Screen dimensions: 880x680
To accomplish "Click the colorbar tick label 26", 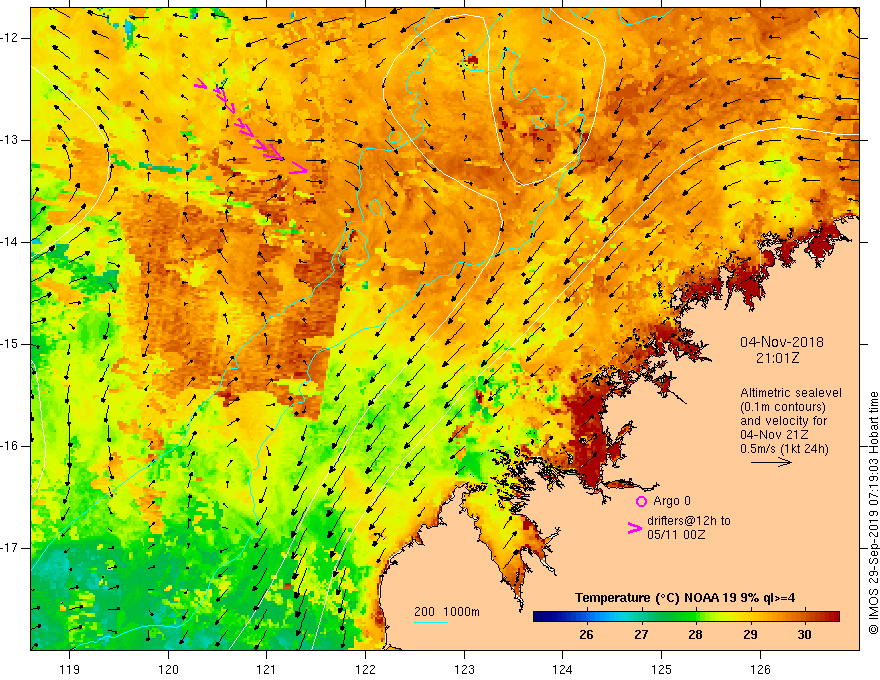I will 586,635.
